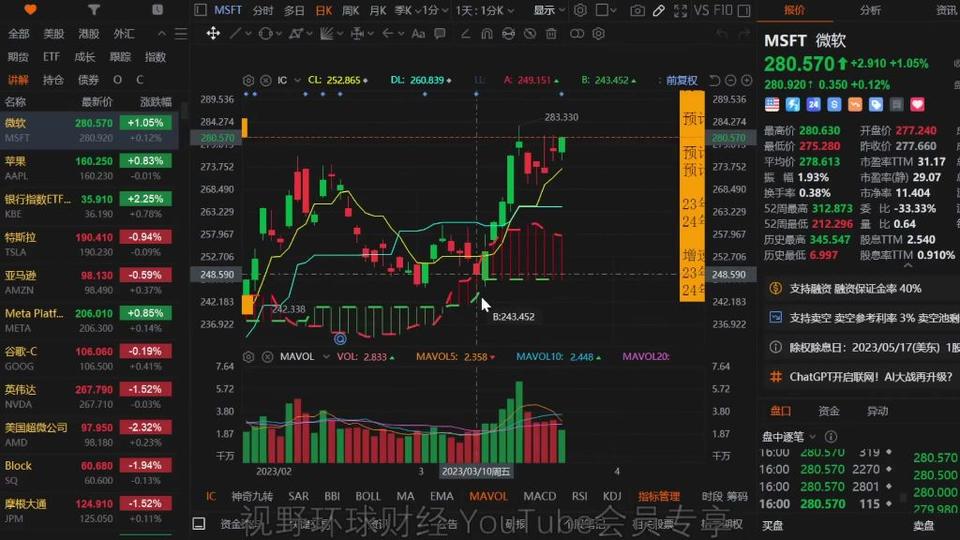Open the IC indicator settings gear
The width and height of the screenshot is (960, 540).
248,80
